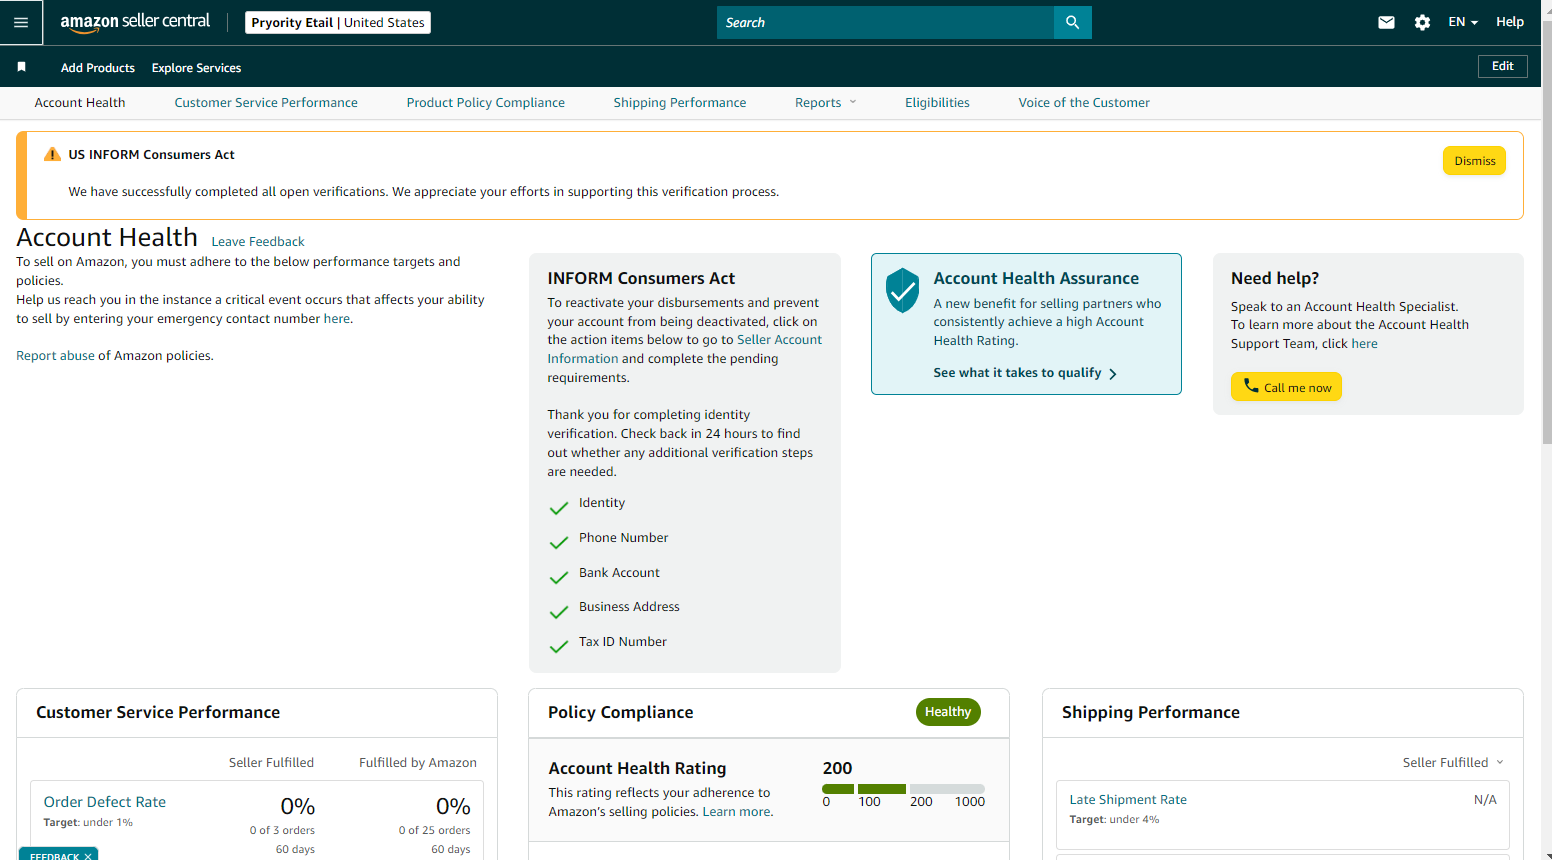The width and height of the screenshot is (1552, 860).
Task: Click Explore Services in the favorites bar
Action: coord(196,68)
